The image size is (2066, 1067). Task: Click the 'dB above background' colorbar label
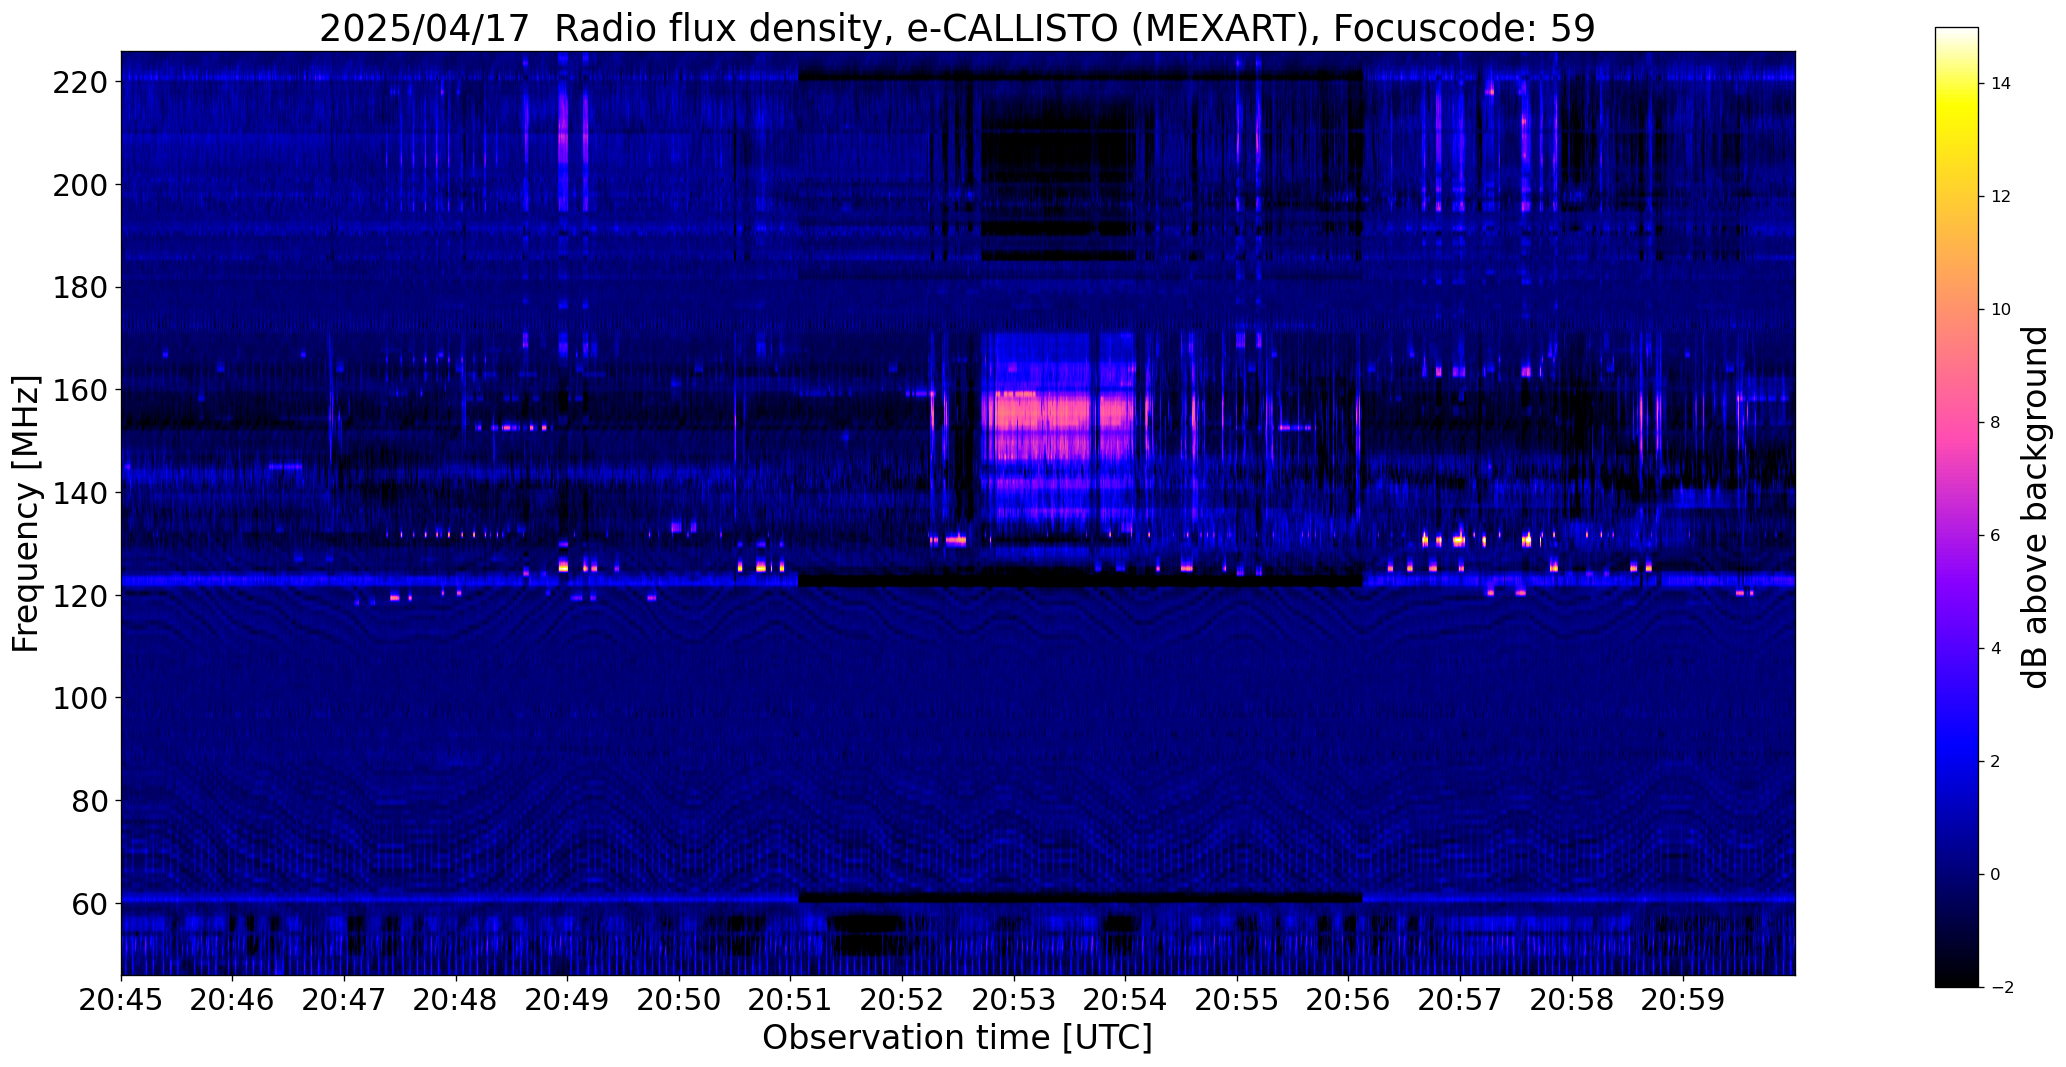(x=2035, y=507)
